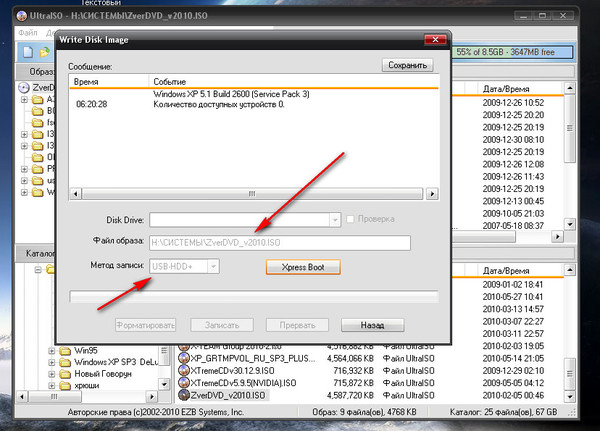
Task: Click the Записать button
Action: (222, 325)
